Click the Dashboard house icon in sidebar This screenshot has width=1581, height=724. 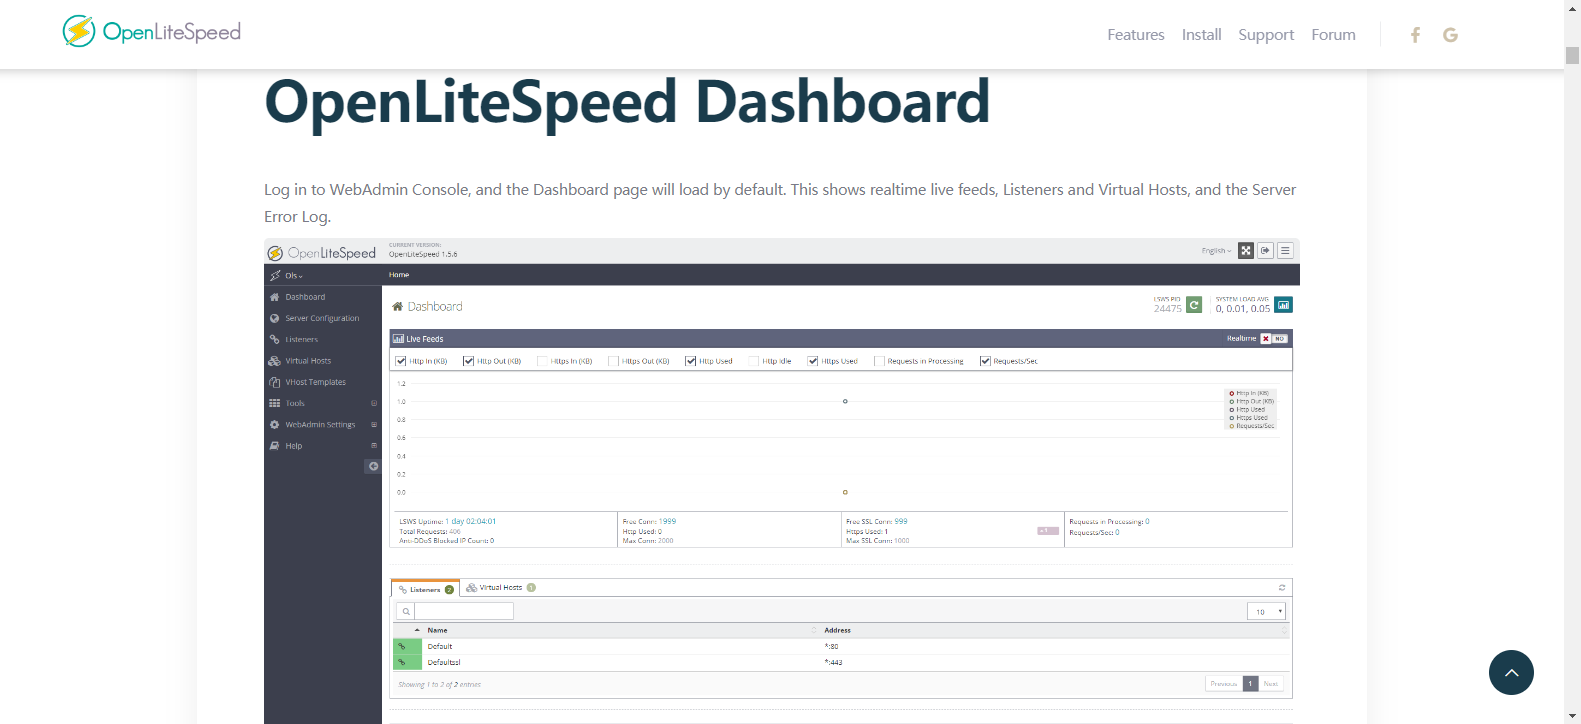click(274, 297)
